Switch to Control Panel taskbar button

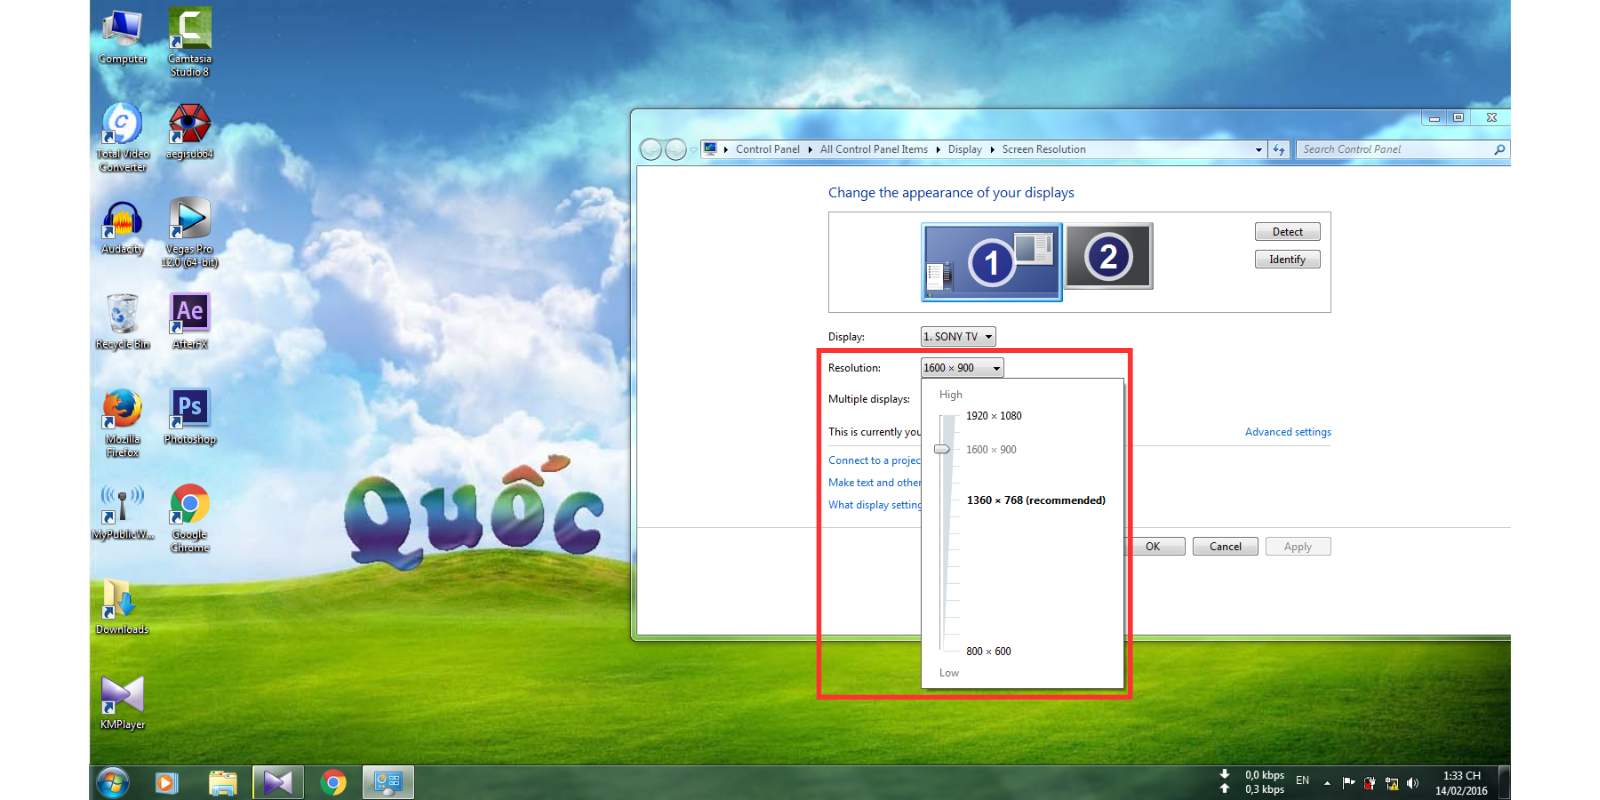coord(388,783)
